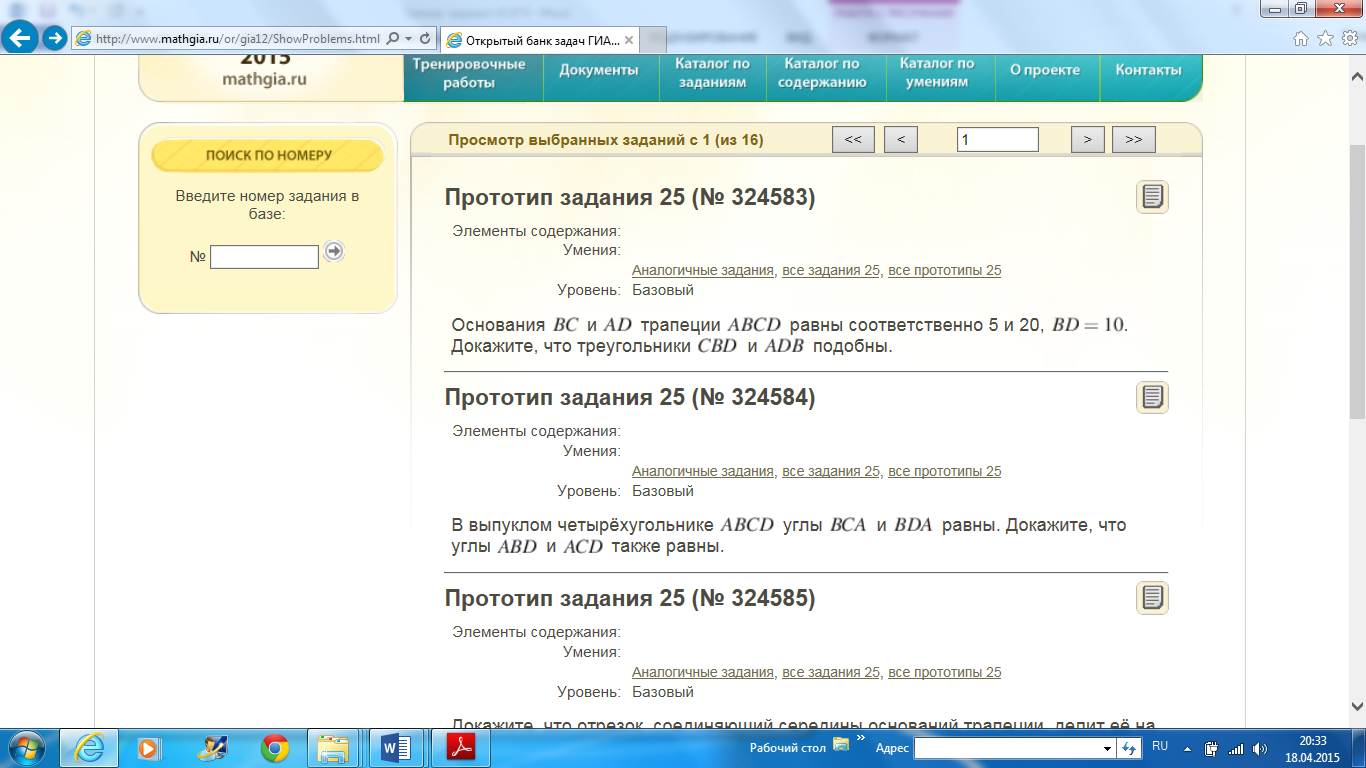Close the 'Открытый банк задач ГИА' tab
The height and width of the screenshot is (768, 1366).
tap(630, 40)
